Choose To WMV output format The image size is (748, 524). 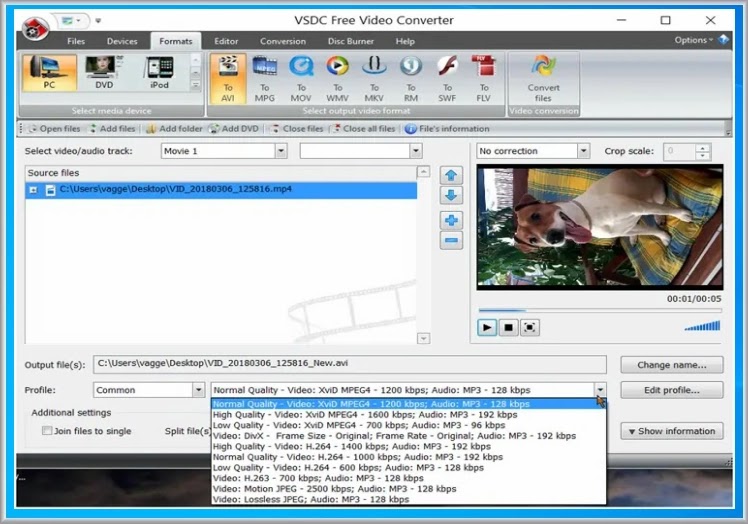[337, 79]
